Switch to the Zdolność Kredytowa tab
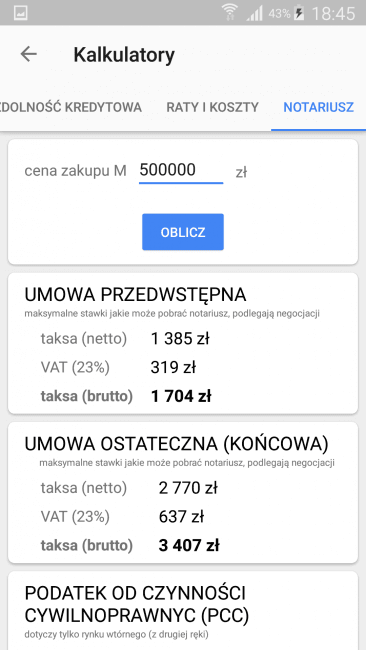Viewport: 366px width, 650px height. [x=71, y=107]
